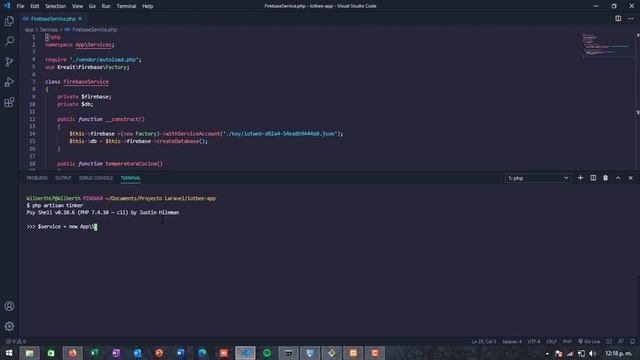Viewport: 640px width, 360px height.
Task: Open the Search view in the activity bar
Action: (x=9, y=41)
